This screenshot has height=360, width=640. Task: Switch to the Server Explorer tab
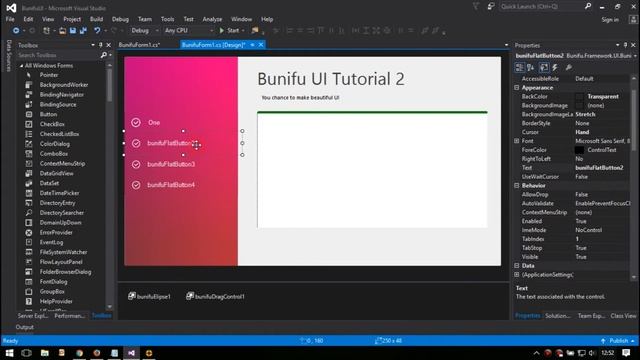pos(33,316)
